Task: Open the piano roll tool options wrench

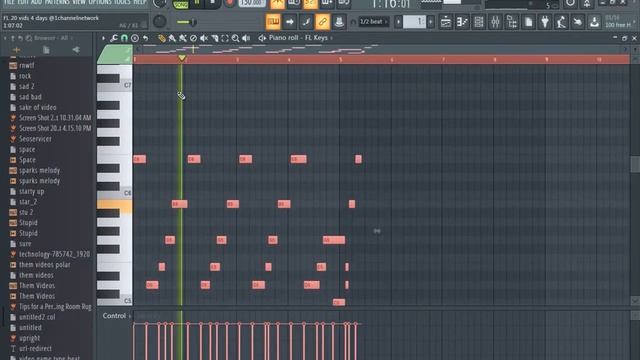Action: pos(114,38)
